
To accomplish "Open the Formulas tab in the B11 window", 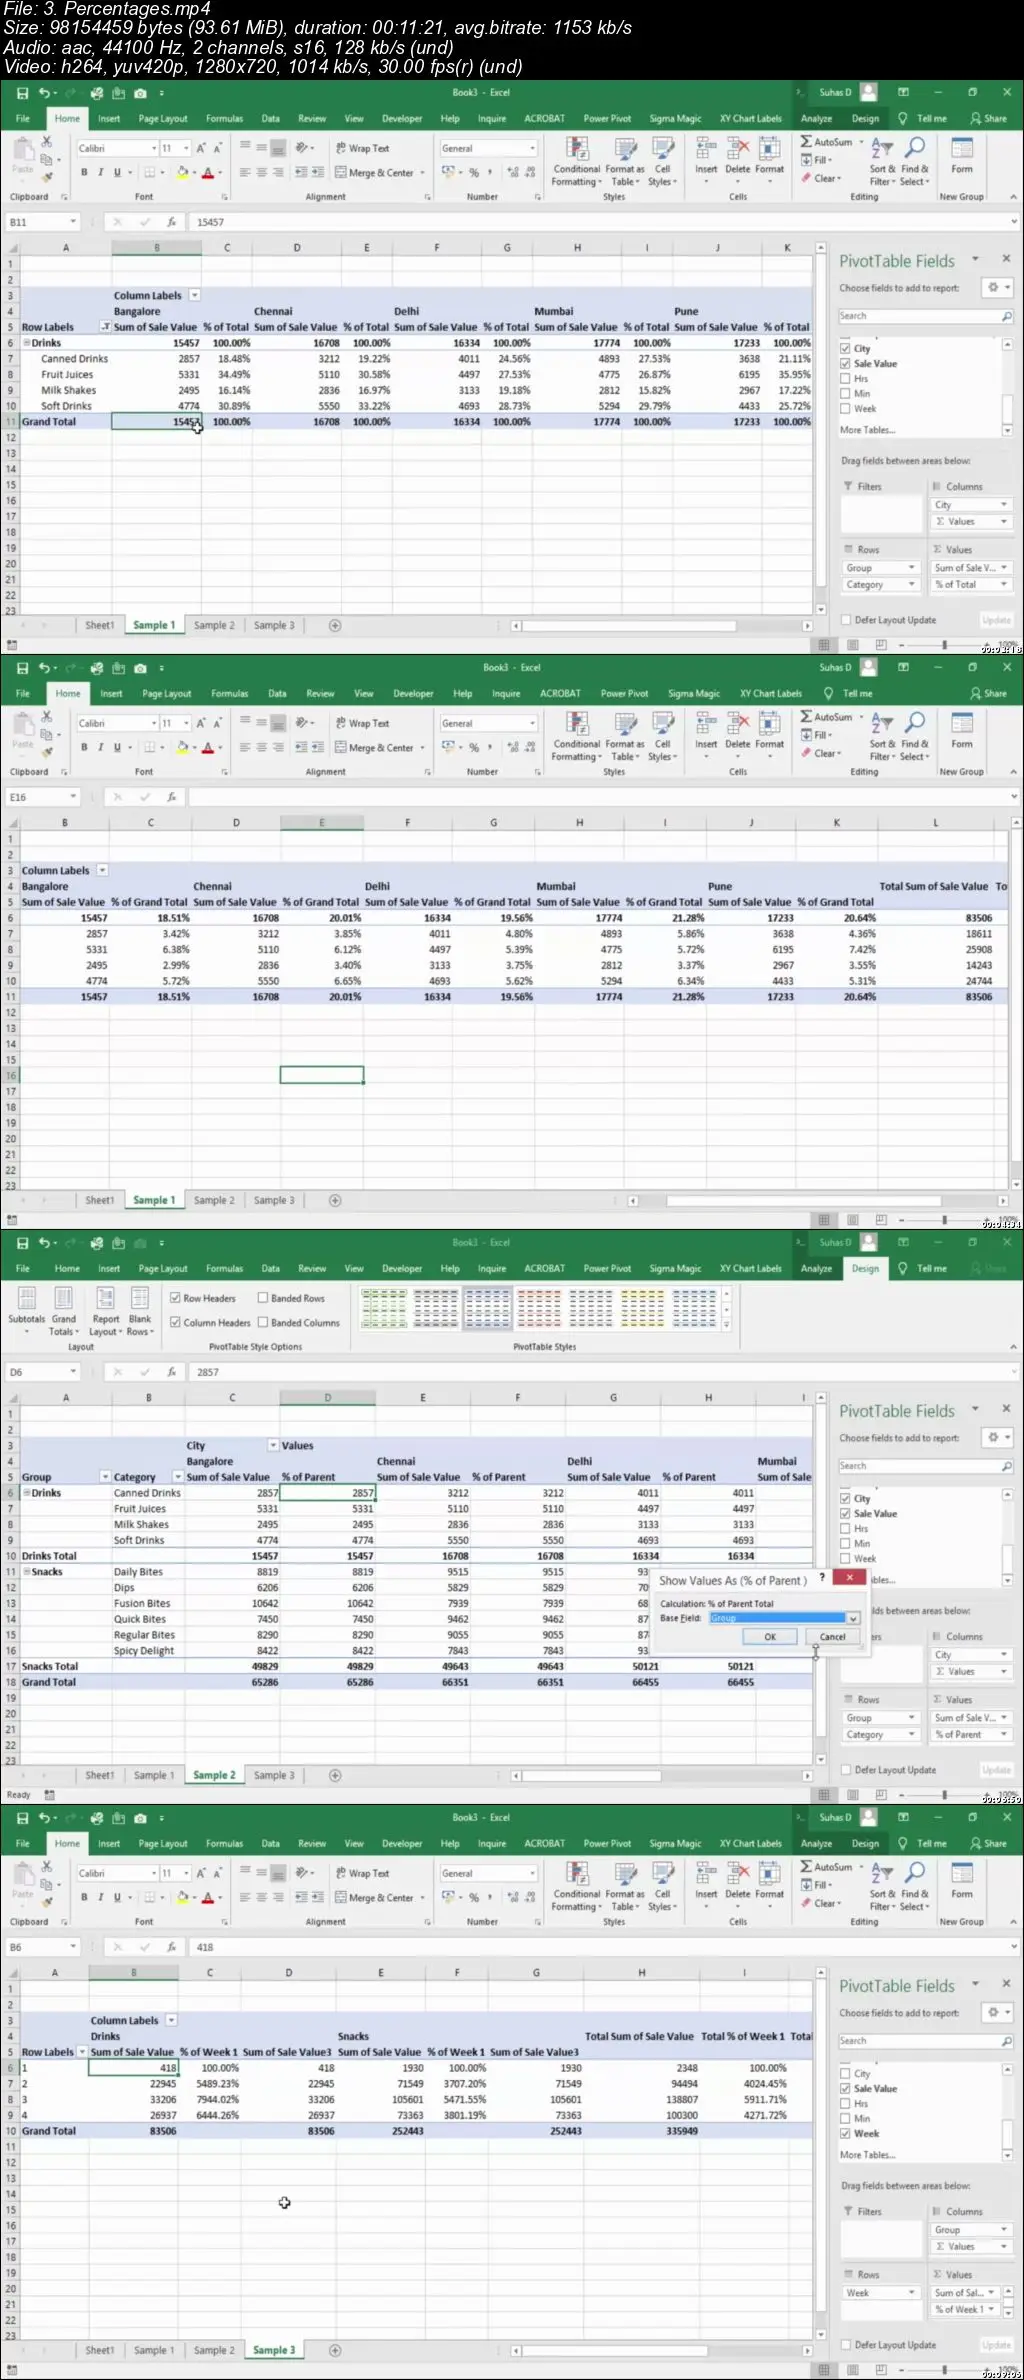I will 224,118.
